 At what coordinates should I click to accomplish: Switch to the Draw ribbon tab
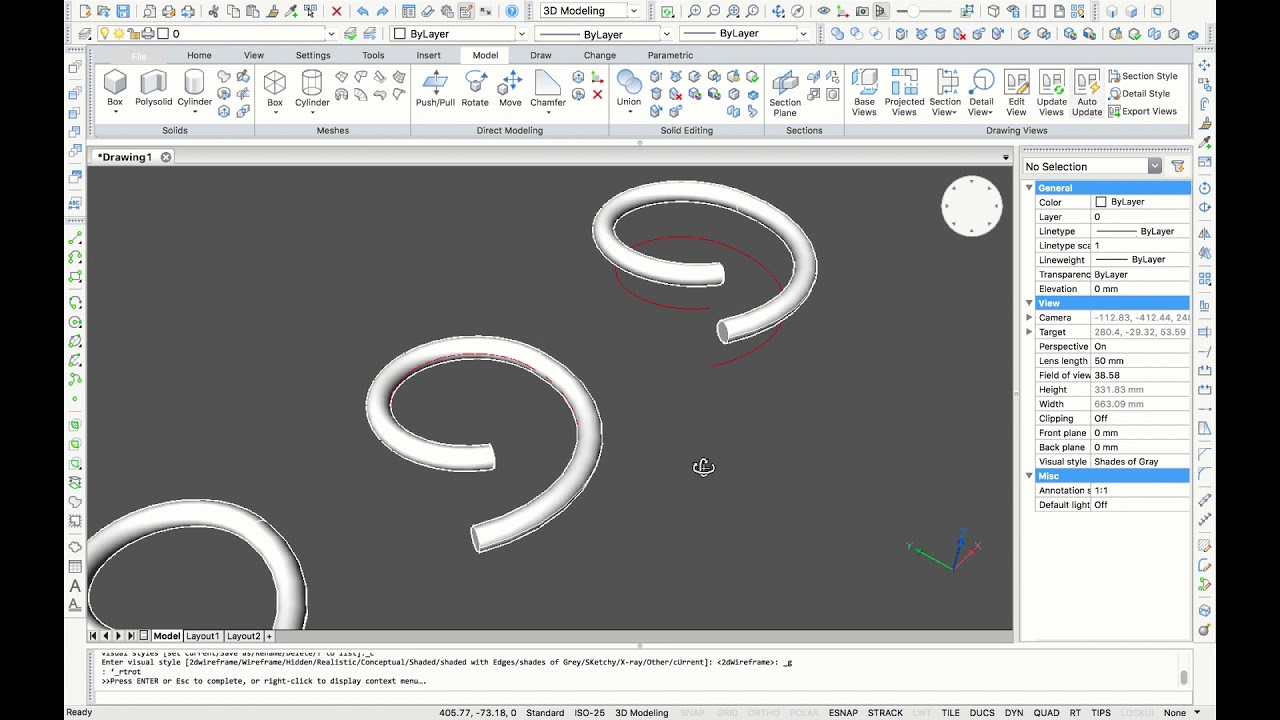541,55
